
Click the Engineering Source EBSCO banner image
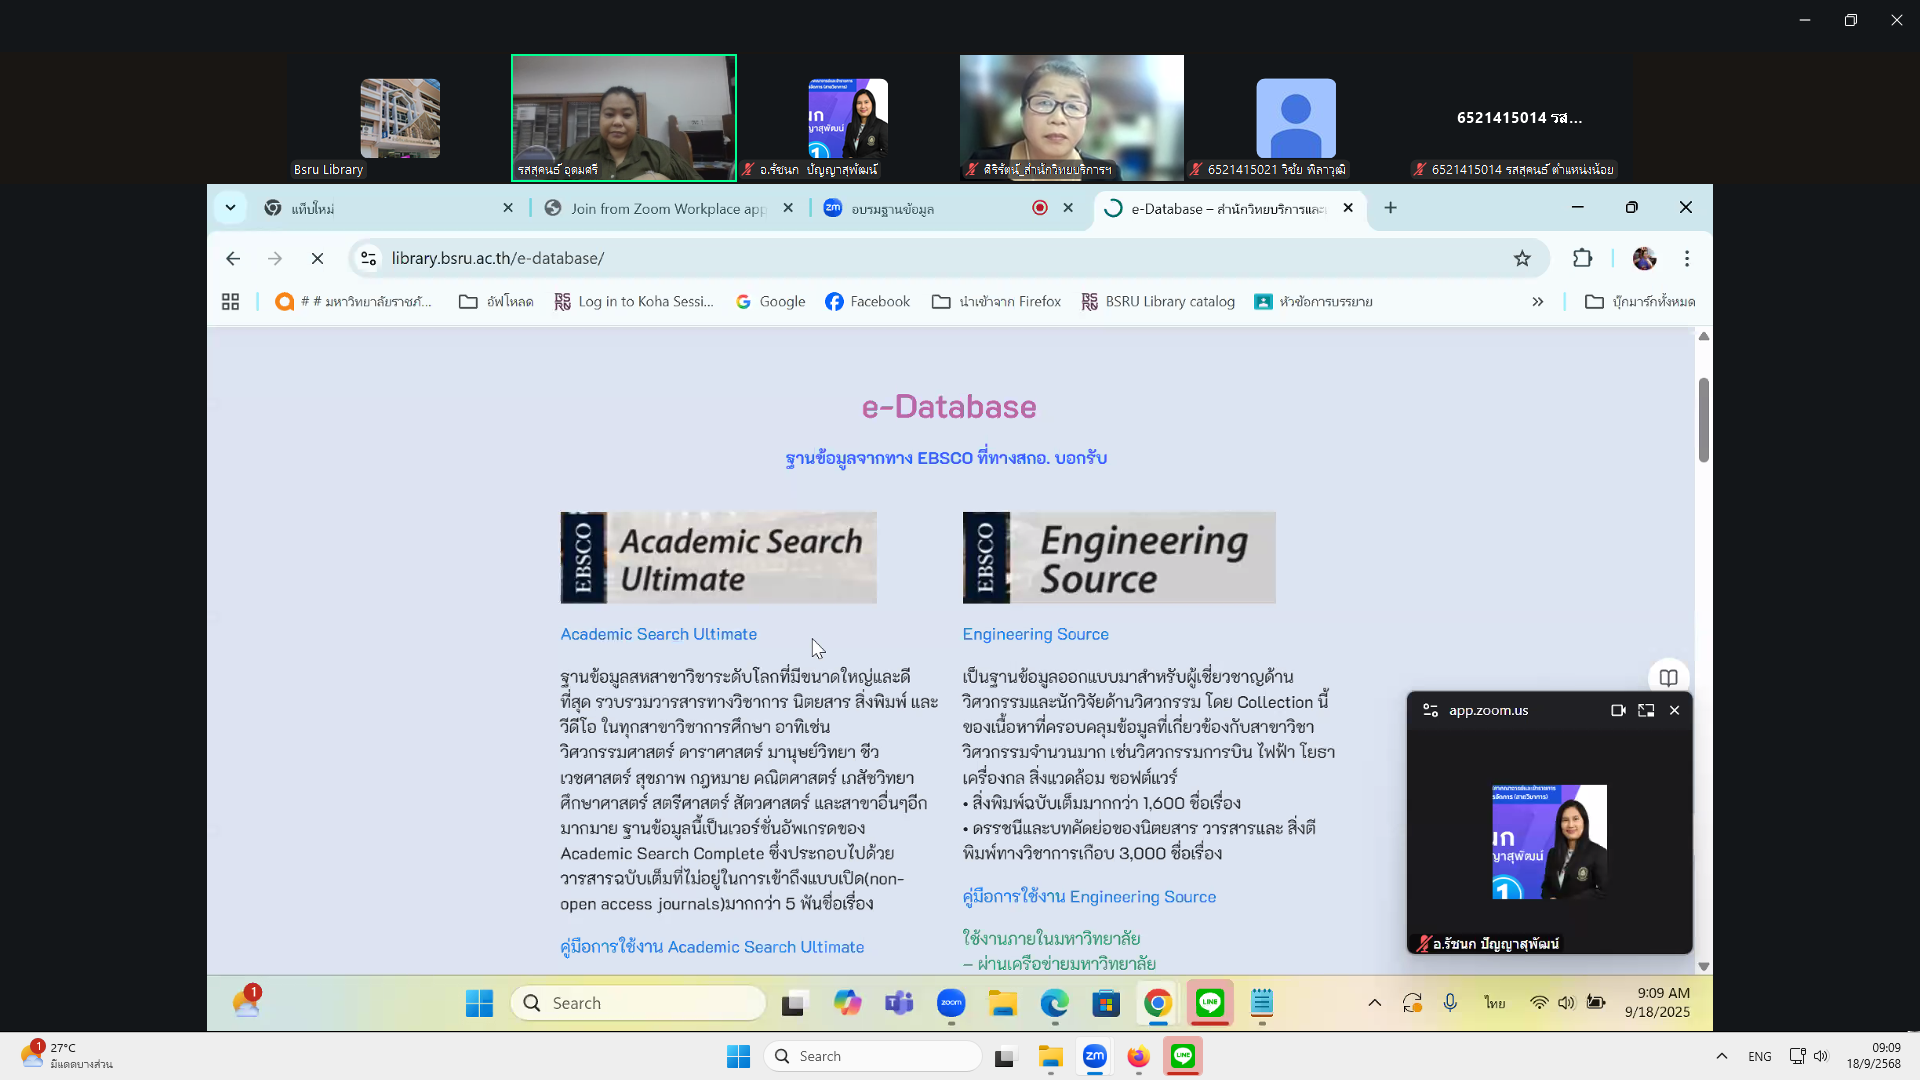(x=1119, y=558)
